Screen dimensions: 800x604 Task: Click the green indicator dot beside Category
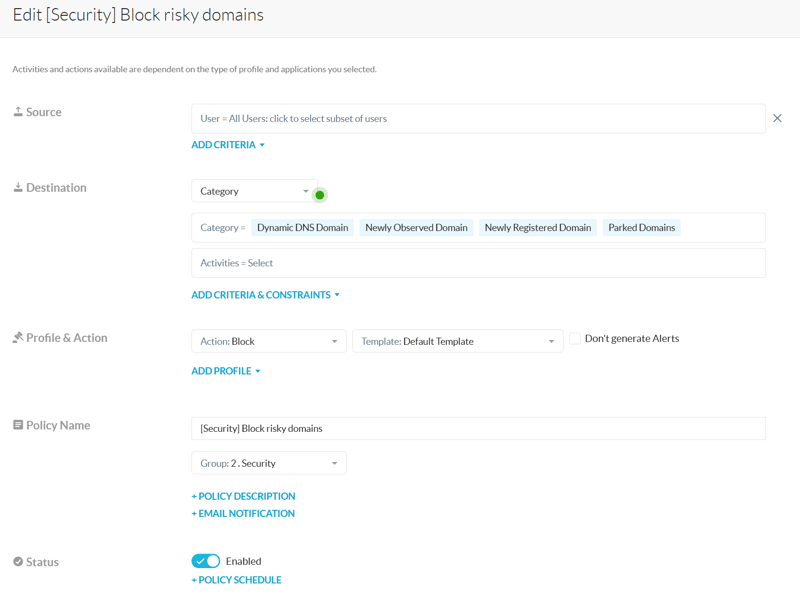pyautogui.click(x=320, y=195)
